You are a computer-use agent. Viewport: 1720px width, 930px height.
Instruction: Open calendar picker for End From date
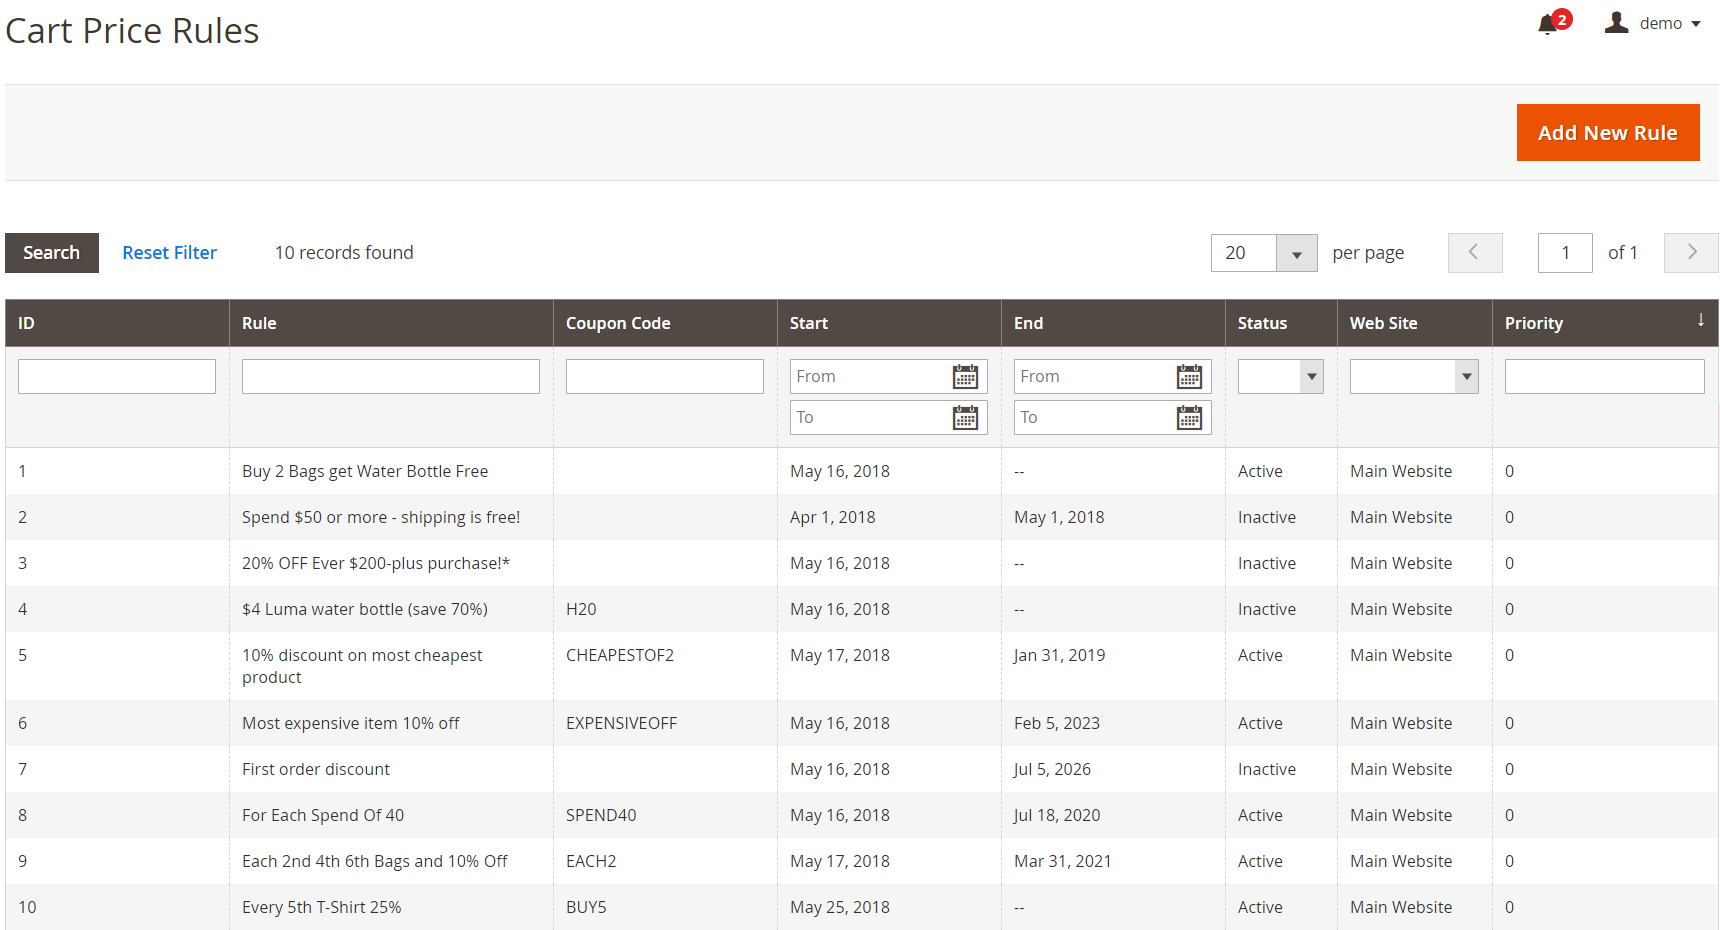pyautogui.click(x=1189, y=377)
